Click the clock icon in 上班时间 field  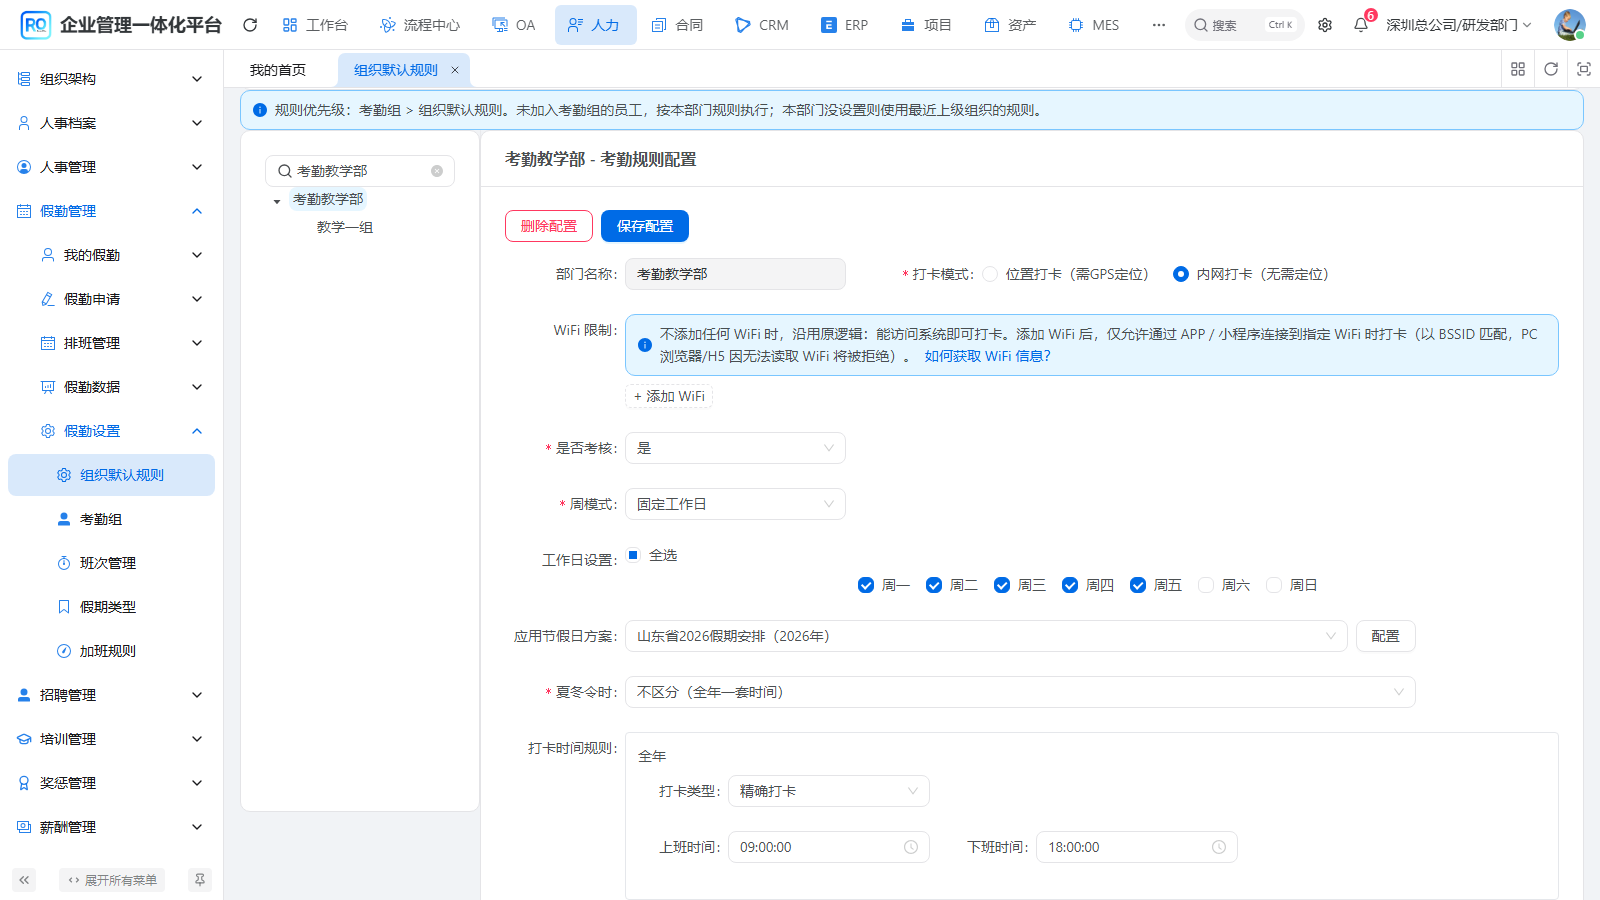911,847
